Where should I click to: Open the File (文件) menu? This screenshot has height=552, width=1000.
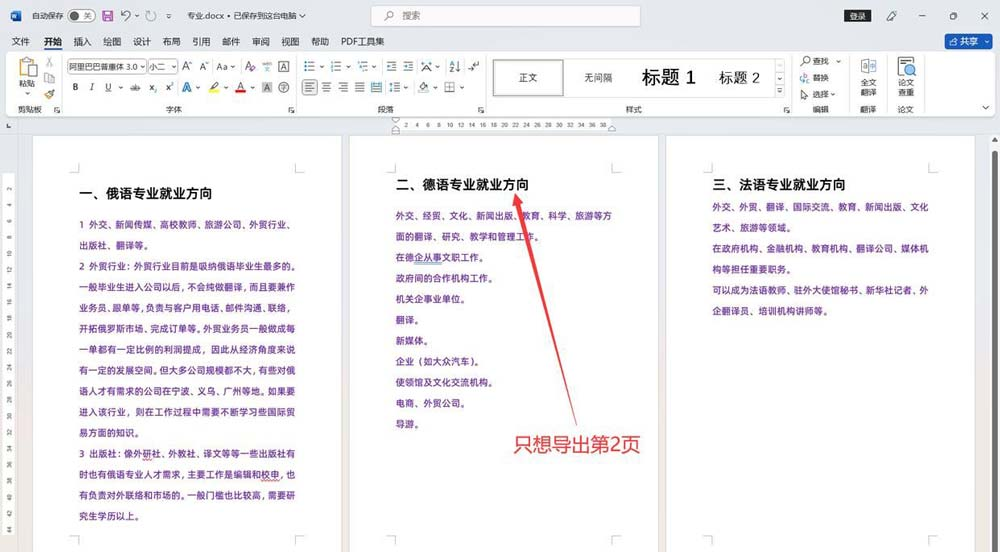[20, 41]
